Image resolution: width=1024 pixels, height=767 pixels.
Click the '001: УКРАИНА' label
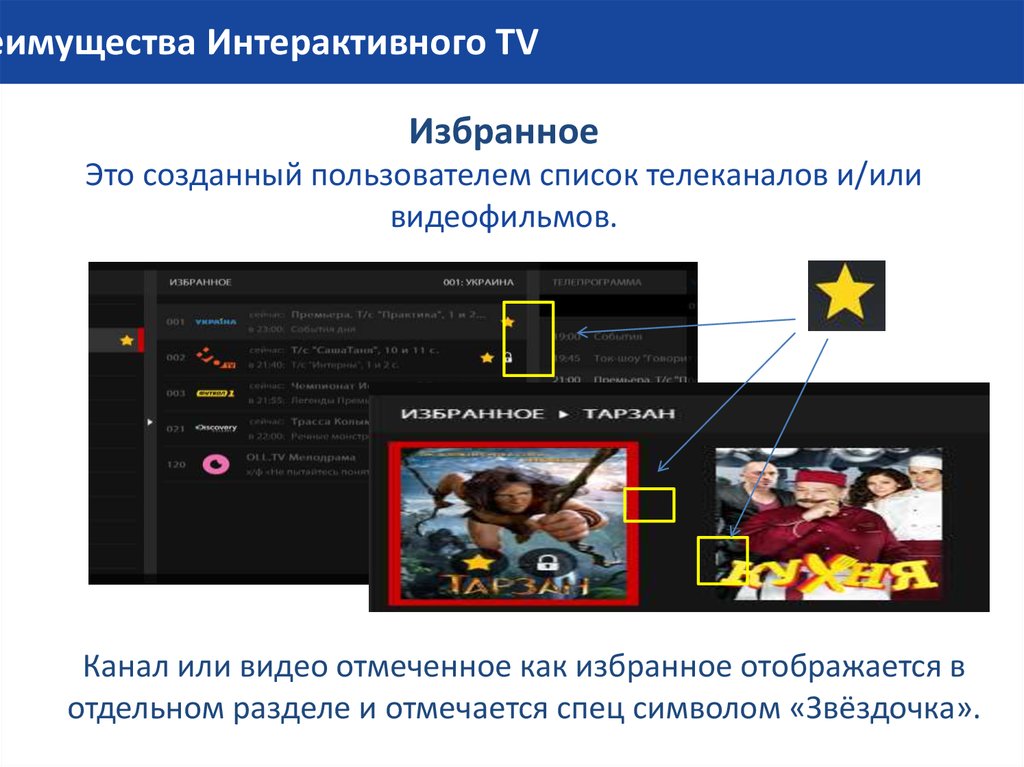coord(479,282)
